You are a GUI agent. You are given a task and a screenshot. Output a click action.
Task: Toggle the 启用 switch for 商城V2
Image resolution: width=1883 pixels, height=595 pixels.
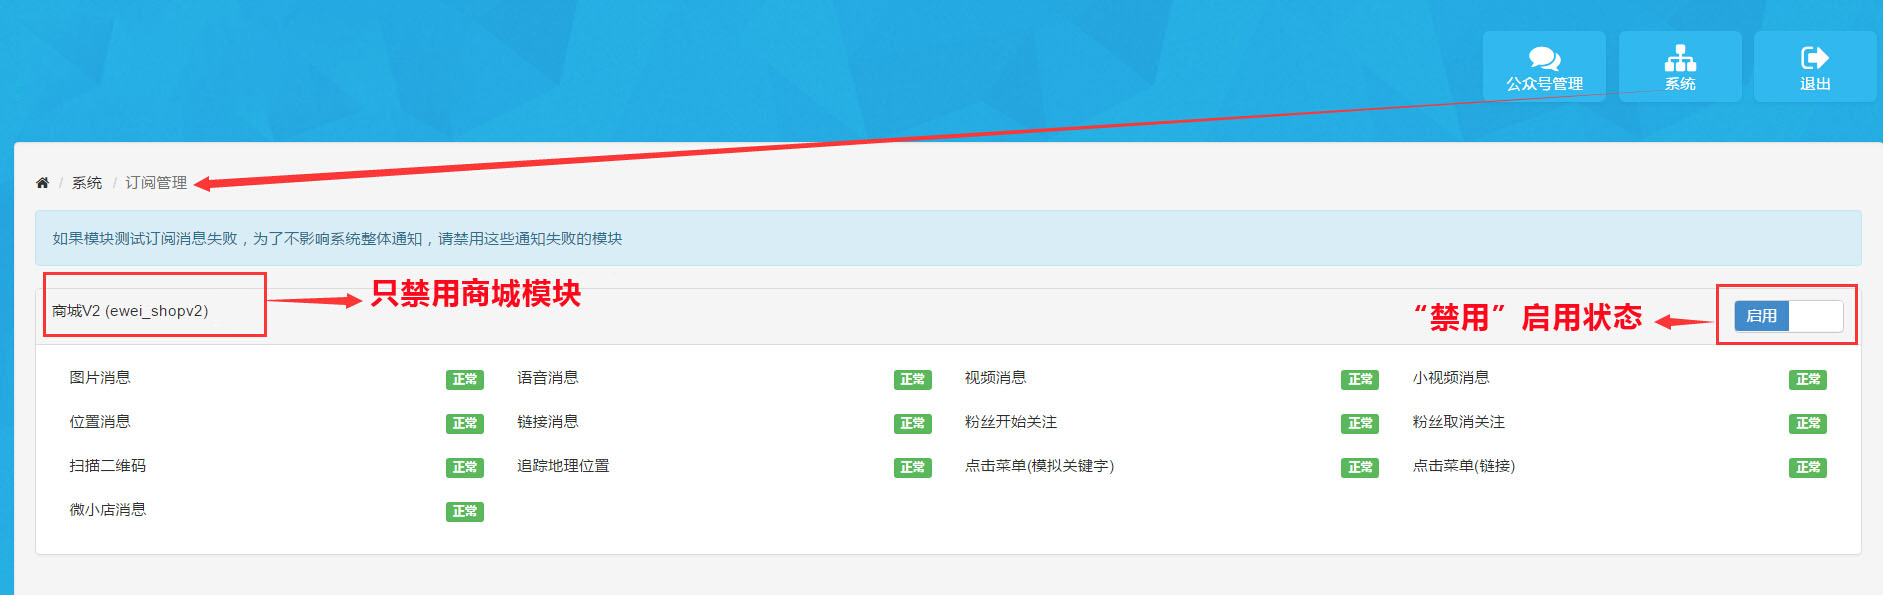(x=1788, y=316)
